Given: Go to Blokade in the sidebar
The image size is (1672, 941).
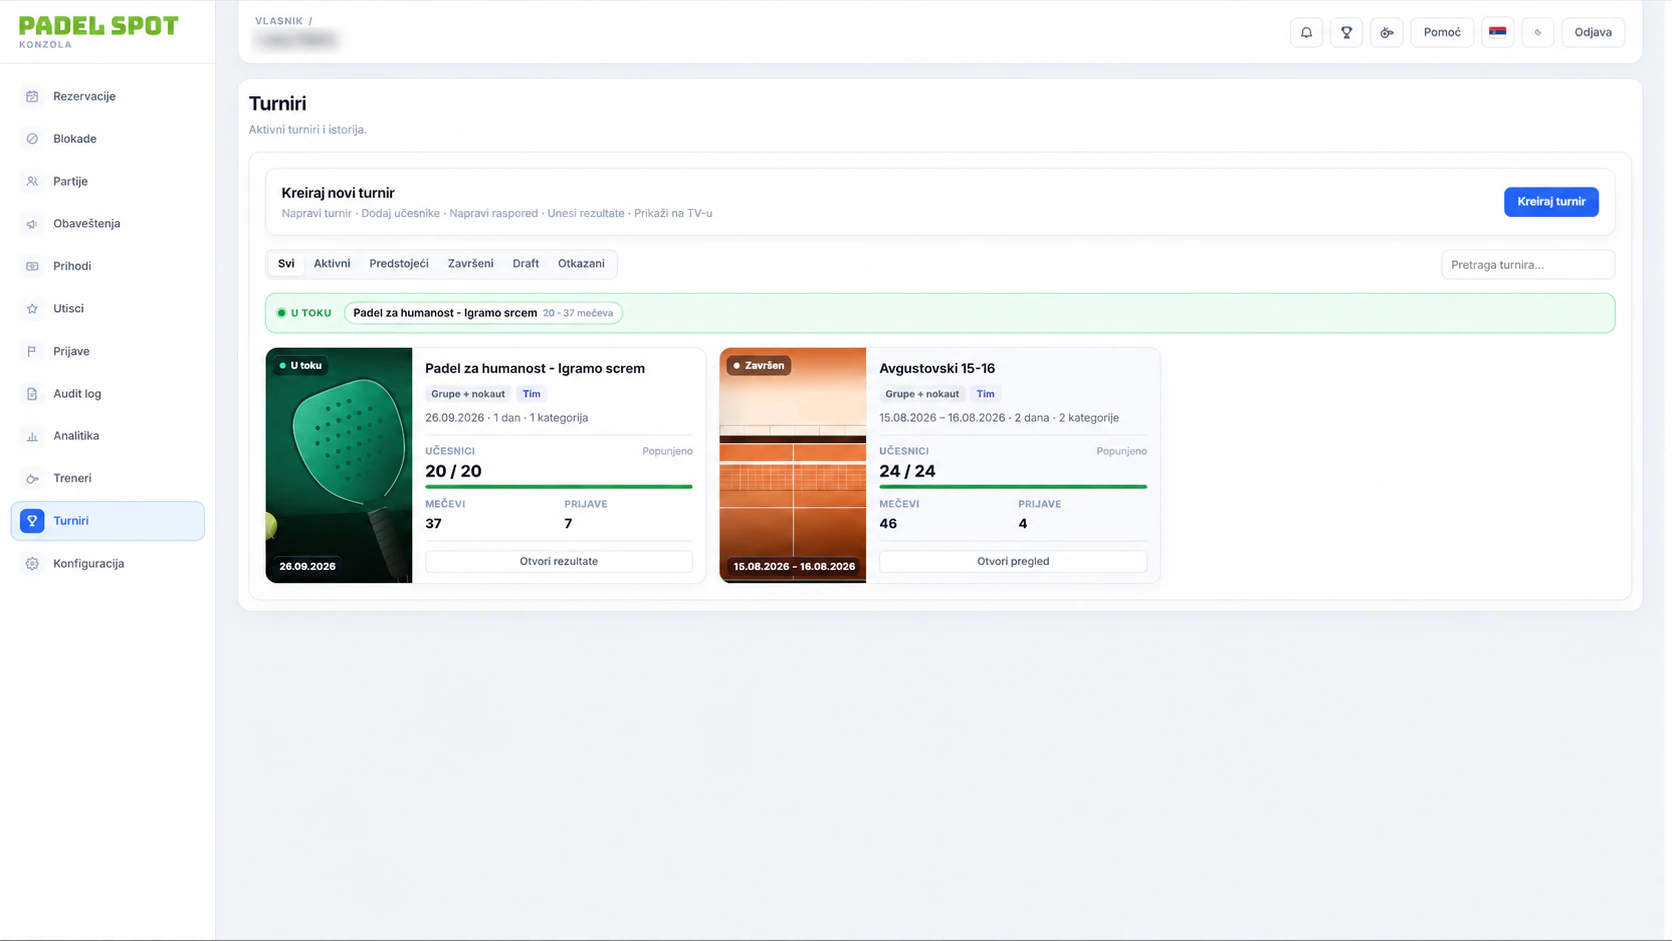Looking at the screenshot, I should (x=108, y=139).
